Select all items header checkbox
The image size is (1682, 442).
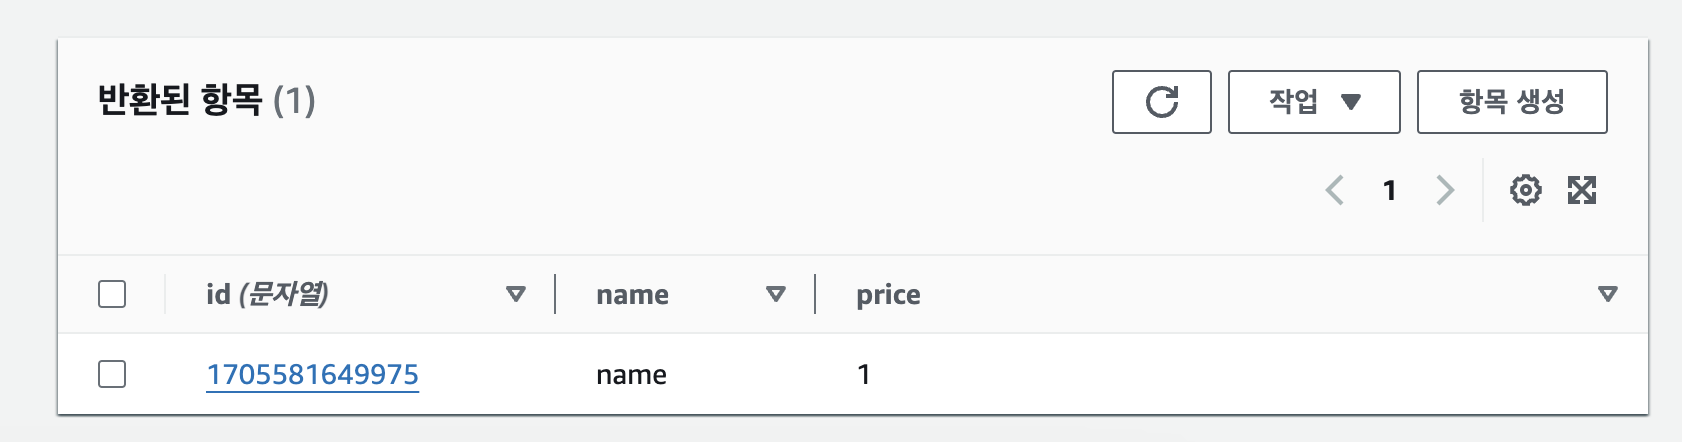pos(112,294)
